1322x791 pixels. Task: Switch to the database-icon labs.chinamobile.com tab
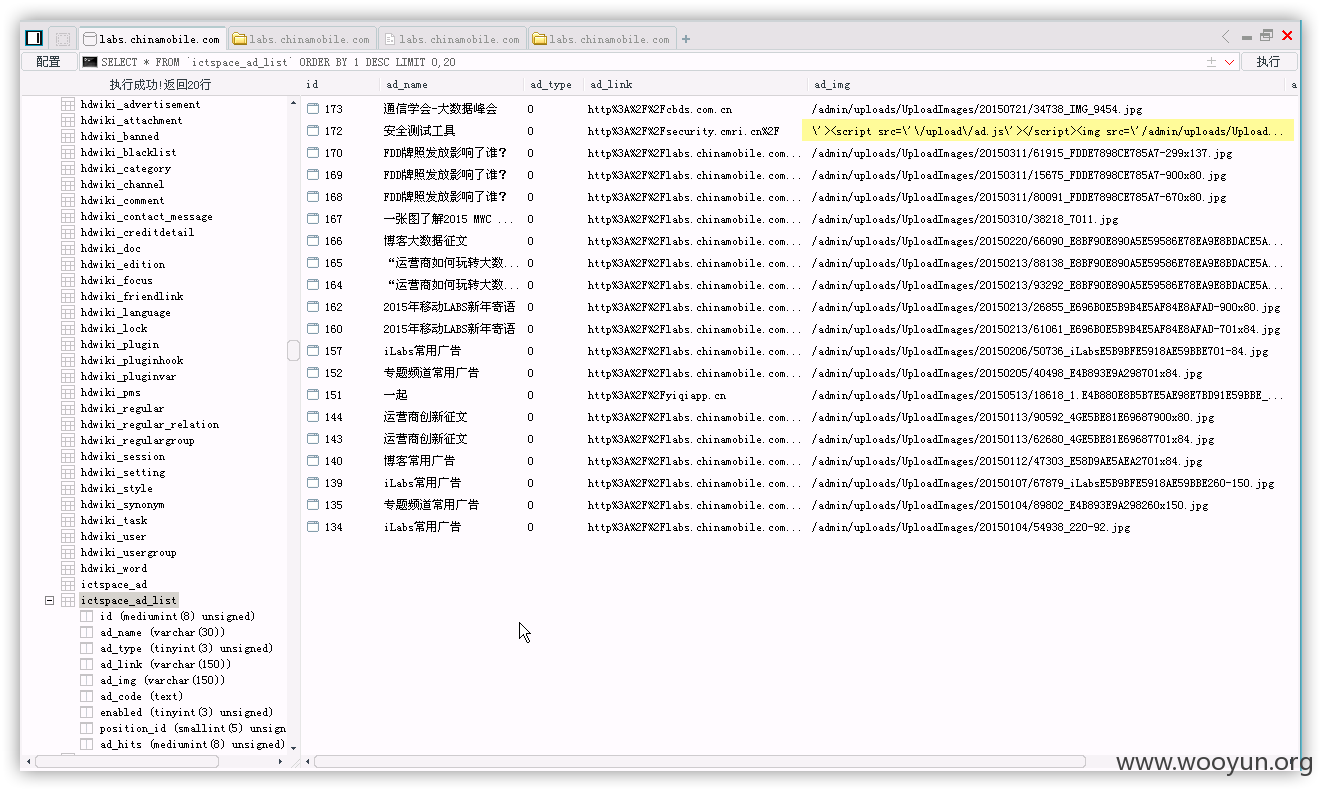tap(152, 40)
